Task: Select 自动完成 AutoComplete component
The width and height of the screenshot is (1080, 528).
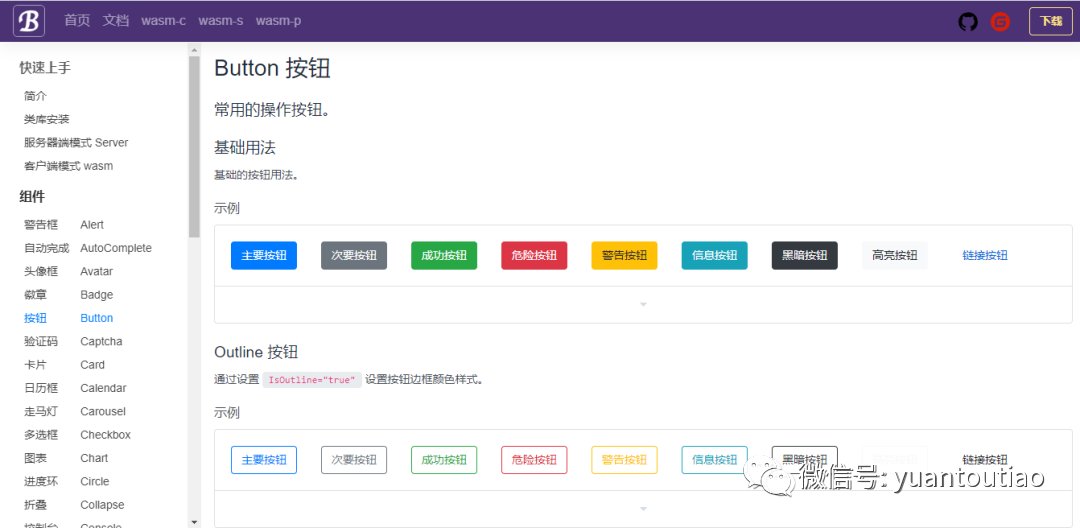Action: pos(87,249)
